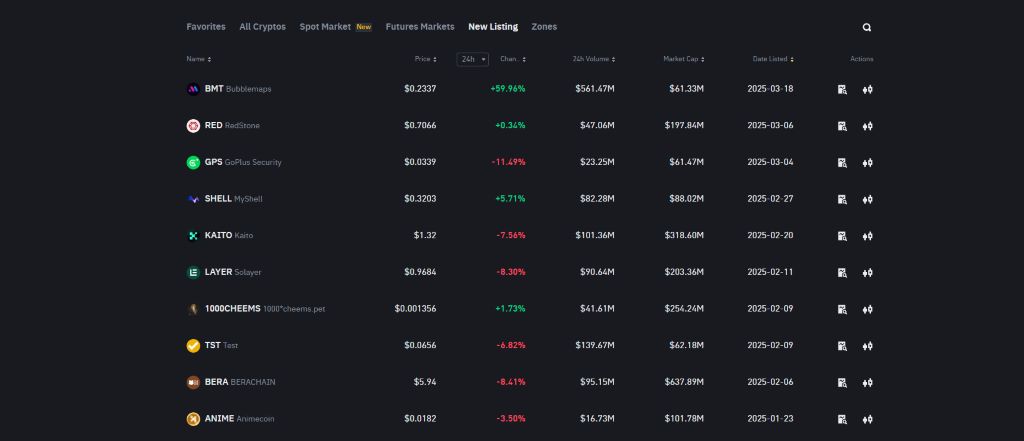Screen dimensions: 1024x441
Task: Open trade chart icon for GPS row
Action: [867, 163]
